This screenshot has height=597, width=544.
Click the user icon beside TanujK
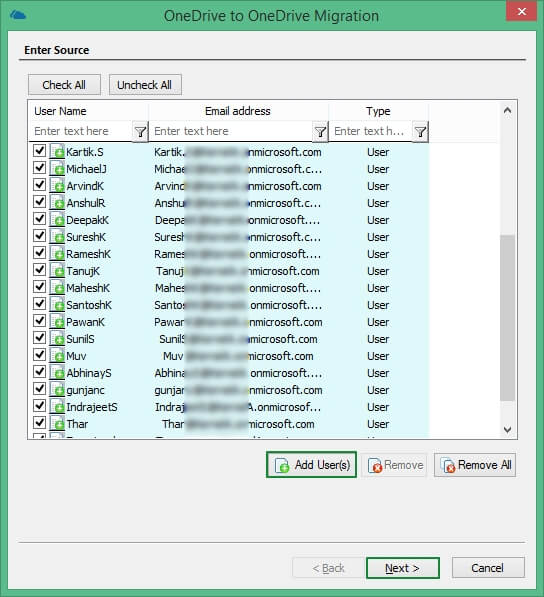(x=57, y=271)
